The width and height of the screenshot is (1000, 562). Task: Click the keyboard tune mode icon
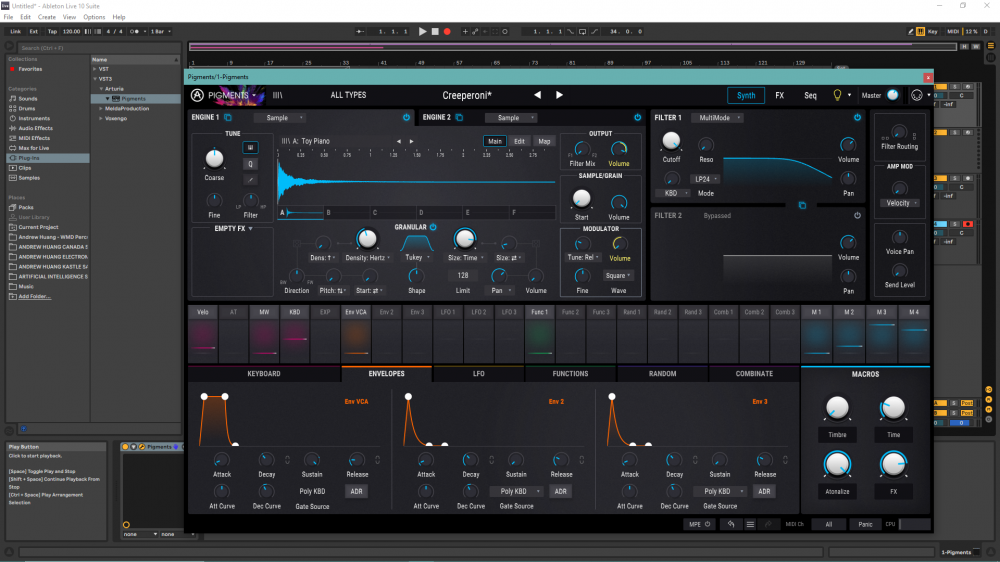(250, 147)
